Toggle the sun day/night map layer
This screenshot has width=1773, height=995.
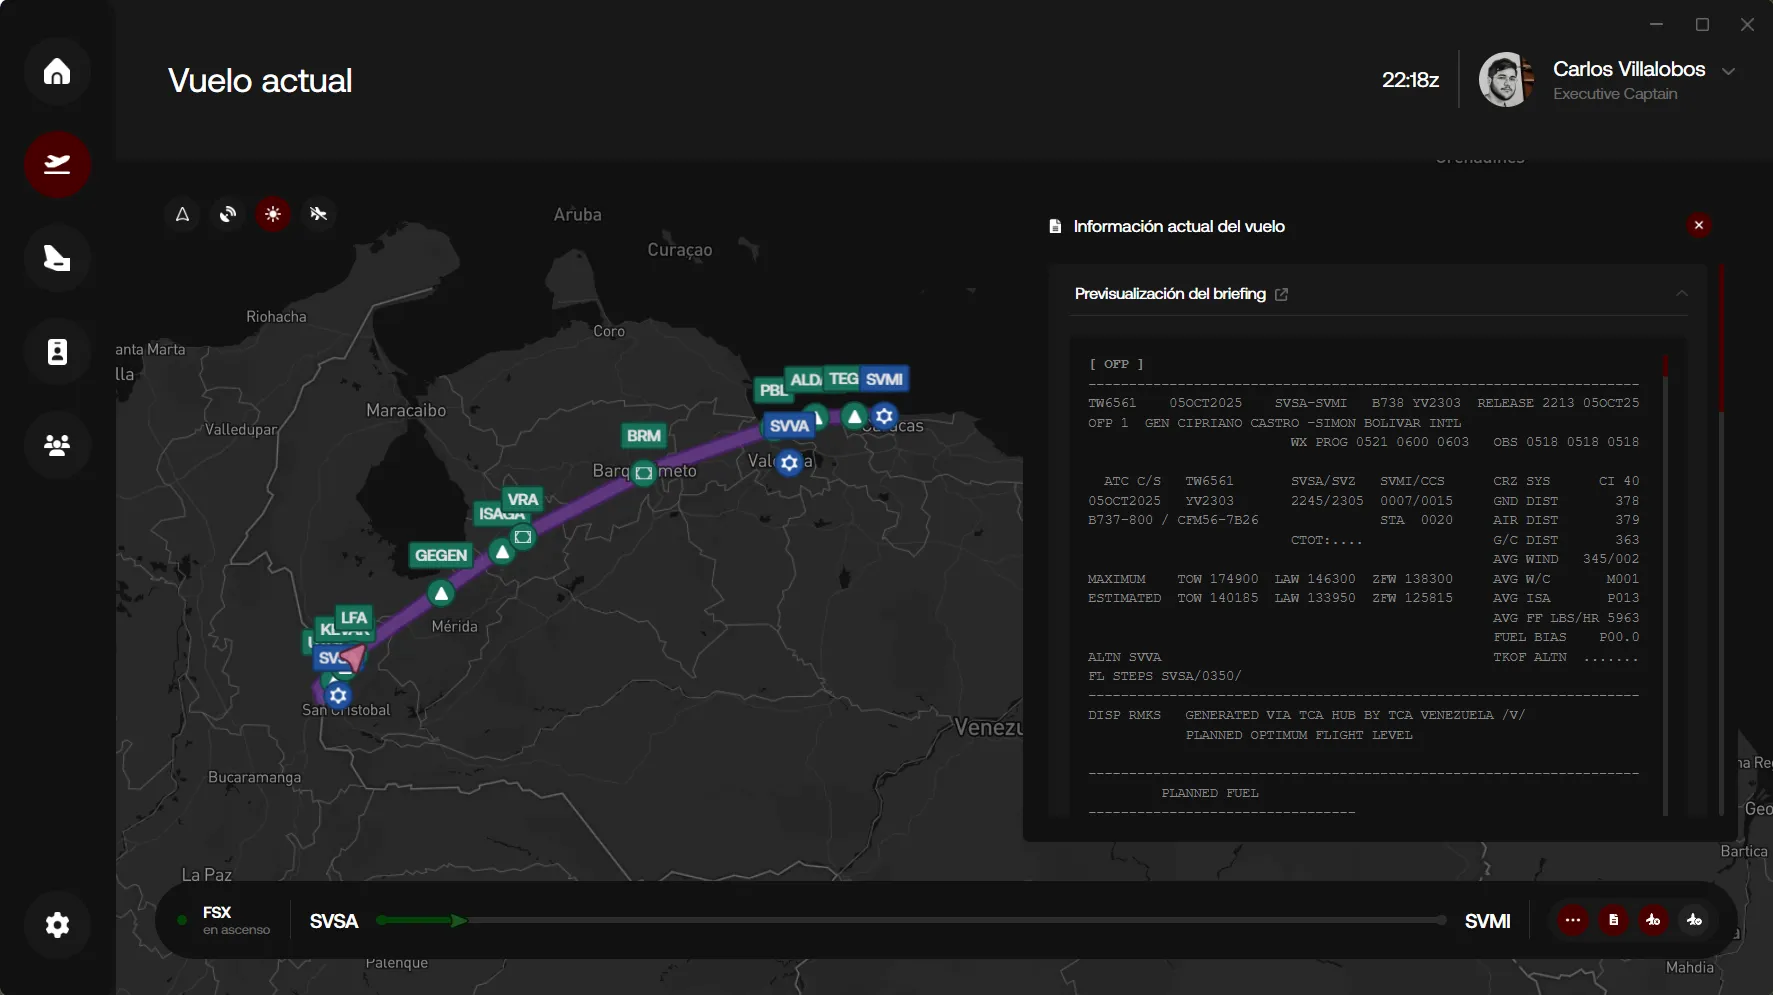point(273,214)
